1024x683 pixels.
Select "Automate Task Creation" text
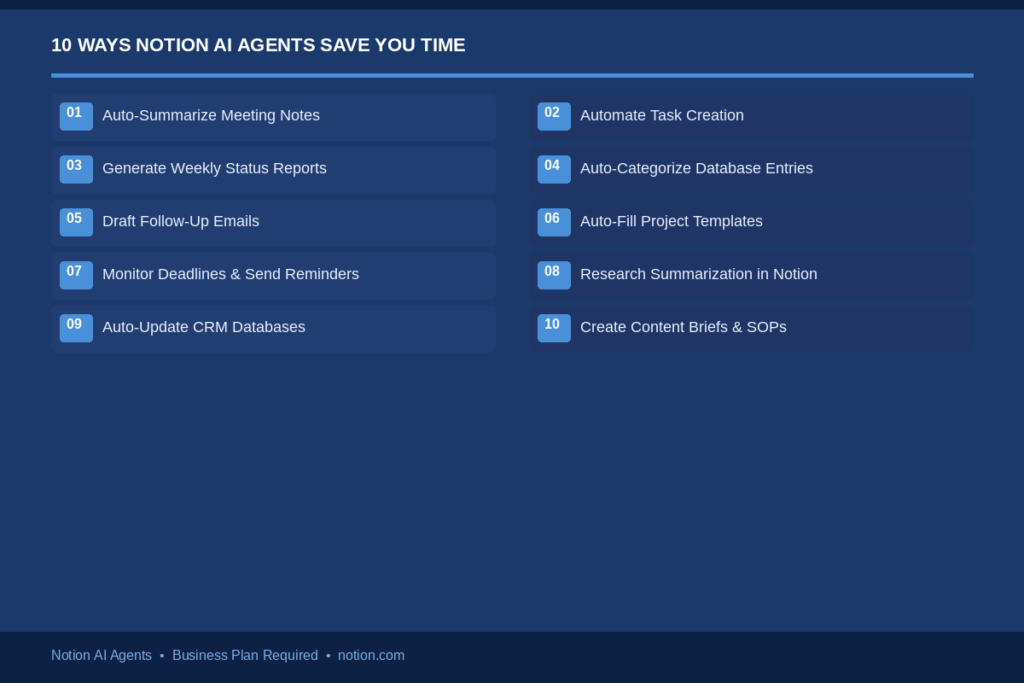click(662, 116)
